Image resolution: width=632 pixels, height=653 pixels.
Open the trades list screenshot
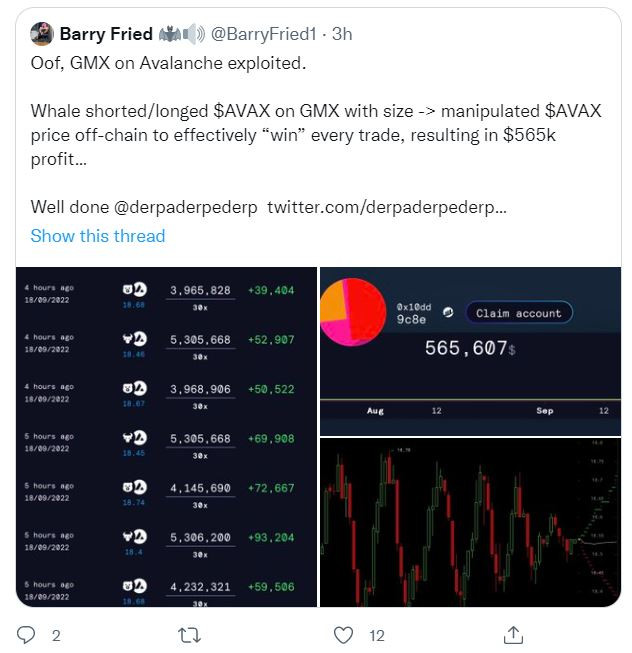pyautogui.click(x=166, y=437)
